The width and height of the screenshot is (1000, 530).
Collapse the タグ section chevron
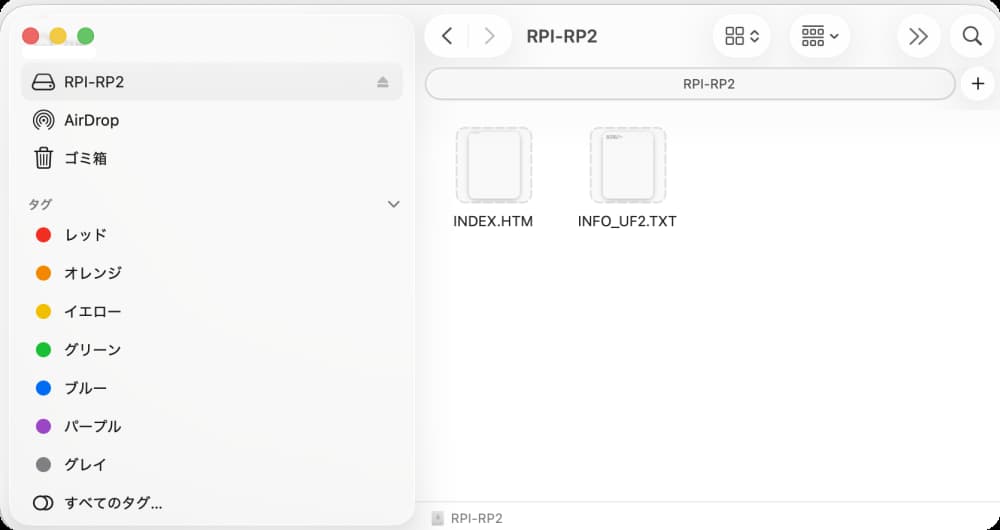[393, 205]
